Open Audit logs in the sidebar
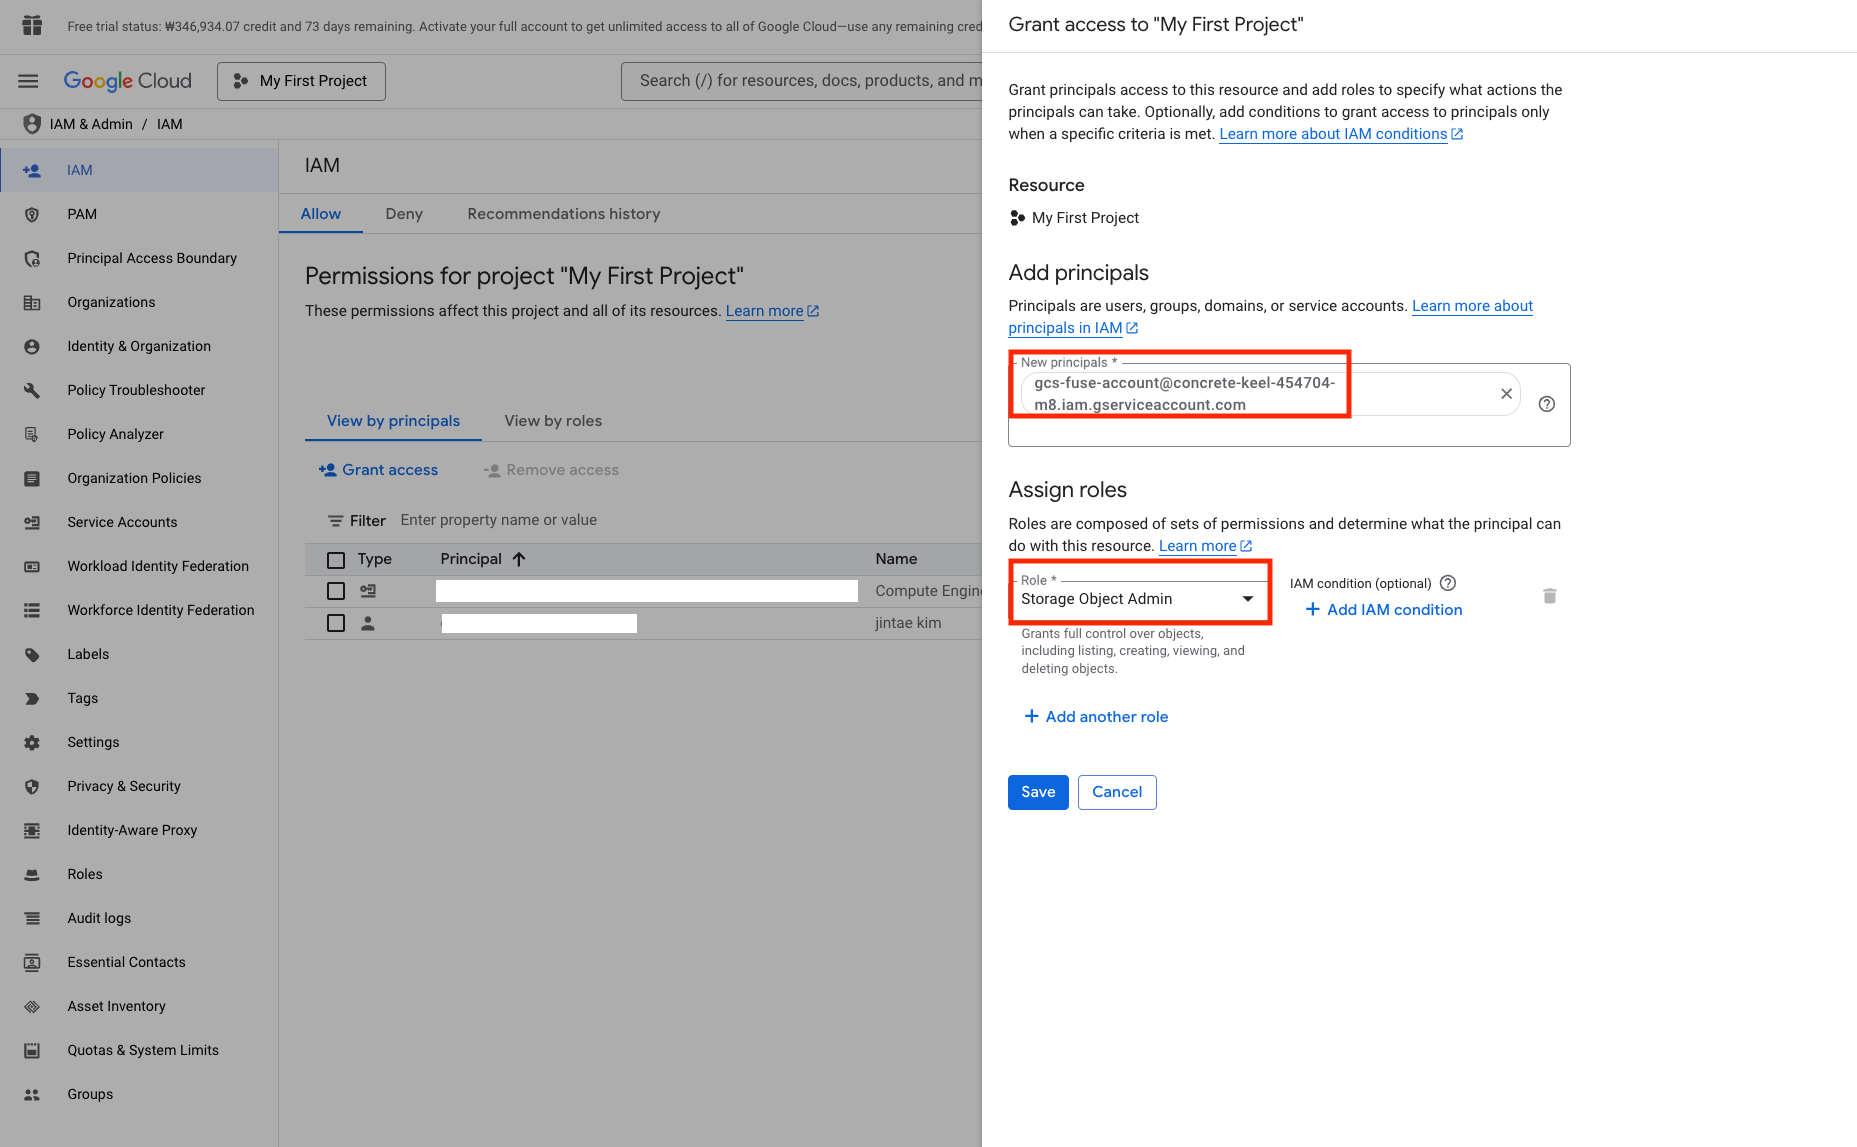Image resolution: width=1857 pixels, height=1147 pixels. click(x=99, y=918)
